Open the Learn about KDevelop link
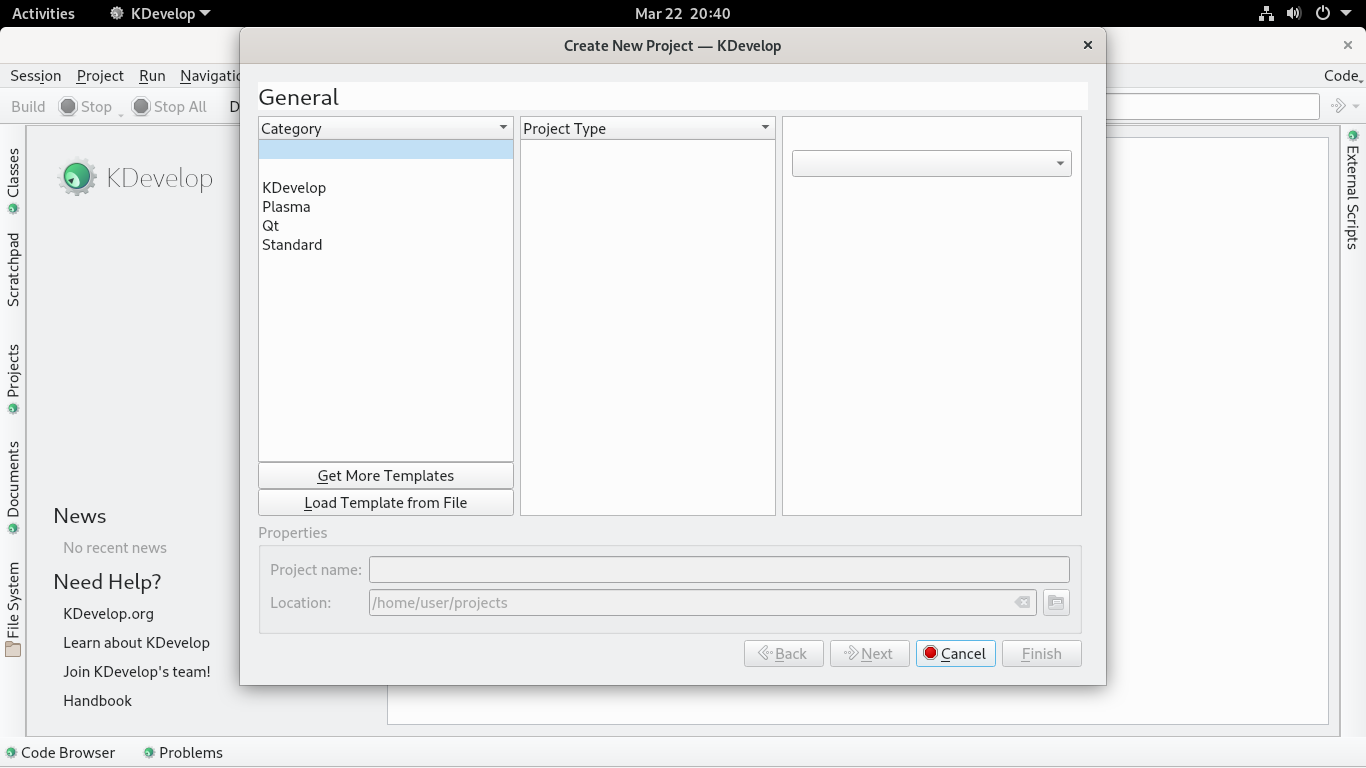Image resolution: width=1366 pixels, height=768 pixels. [136, 643]
